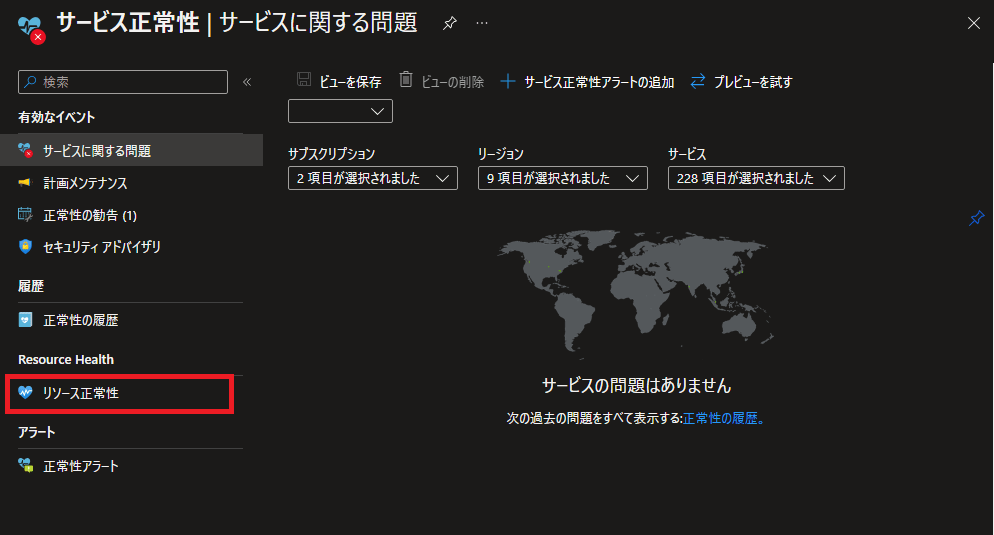Click サービスの問題はありません text
This screenshot has height=535, width=994.
click(636, 385)
